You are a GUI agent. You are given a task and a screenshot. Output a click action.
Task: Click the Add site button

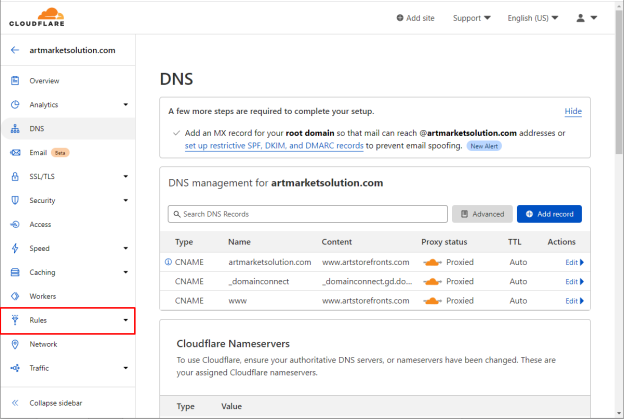pos(415,18)
